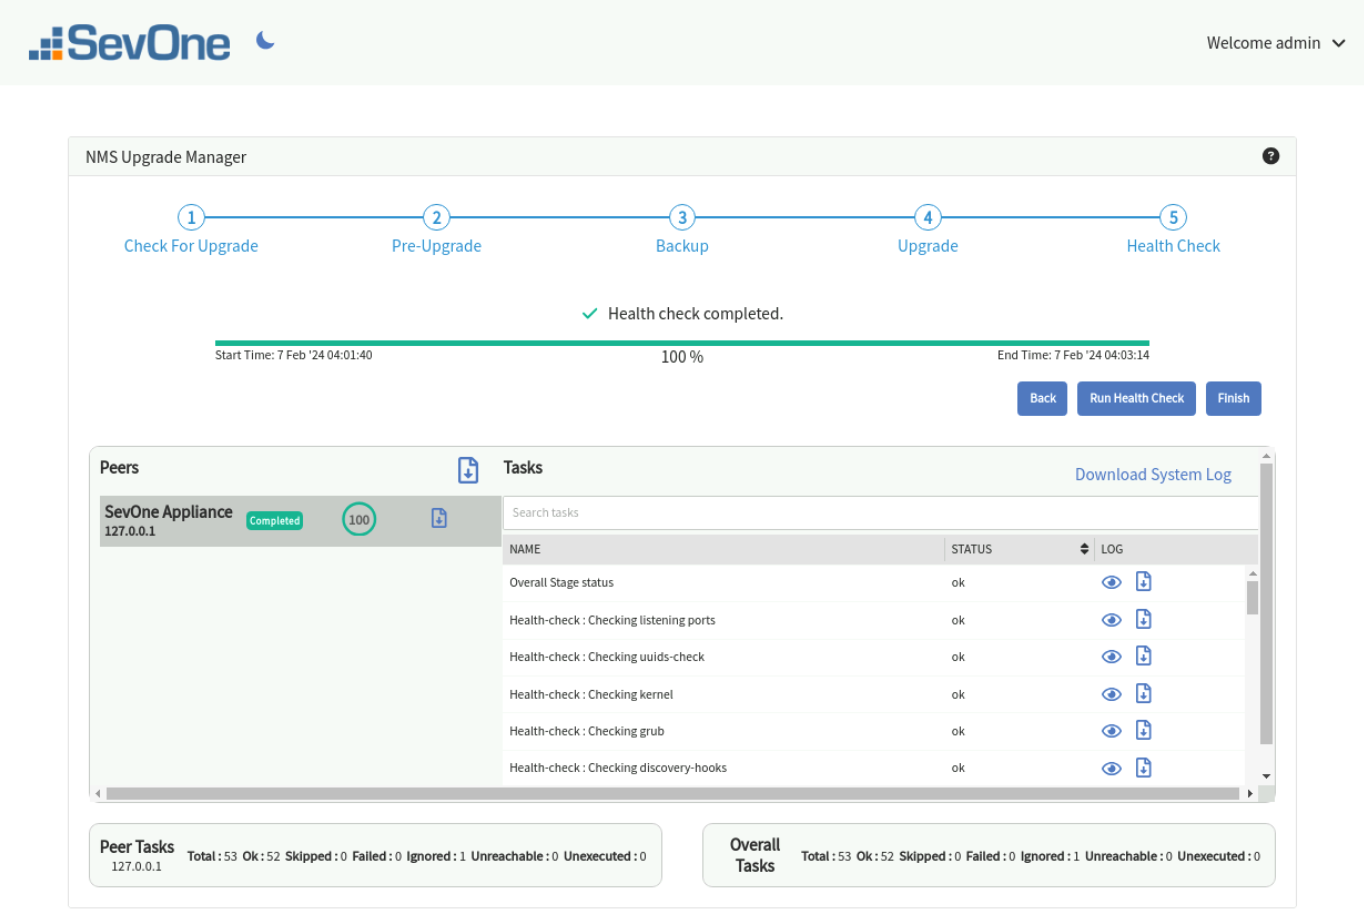View log for Checking kernel
1364x912 pixels.
pyautogui.click(x=1111, y=694)
